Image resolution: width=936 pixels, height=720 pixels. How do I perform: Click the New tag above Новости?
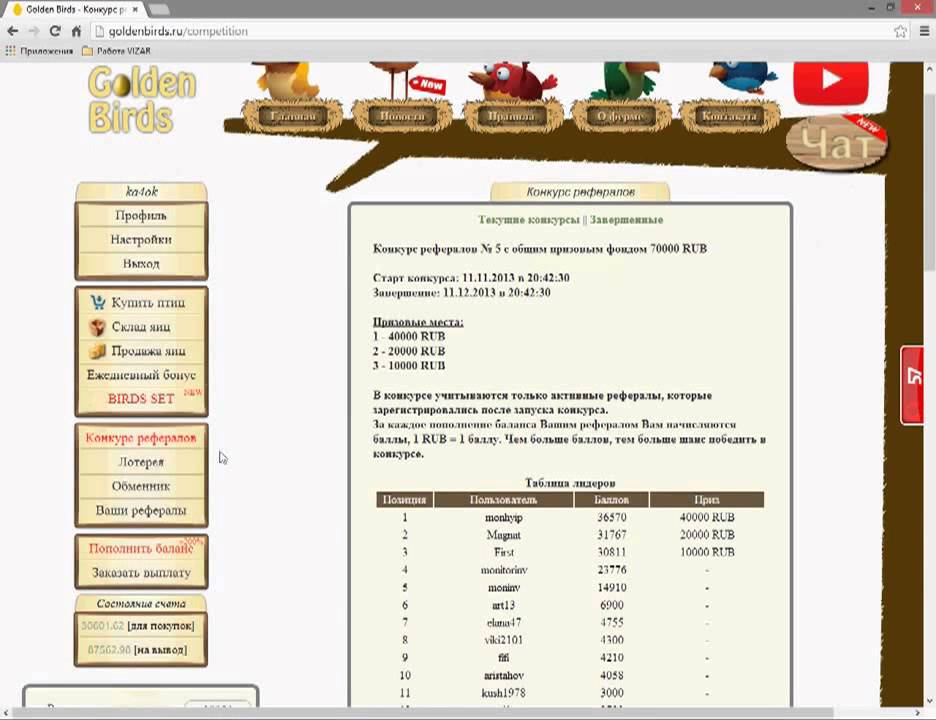pyautogui.click(x=427, y=84)
